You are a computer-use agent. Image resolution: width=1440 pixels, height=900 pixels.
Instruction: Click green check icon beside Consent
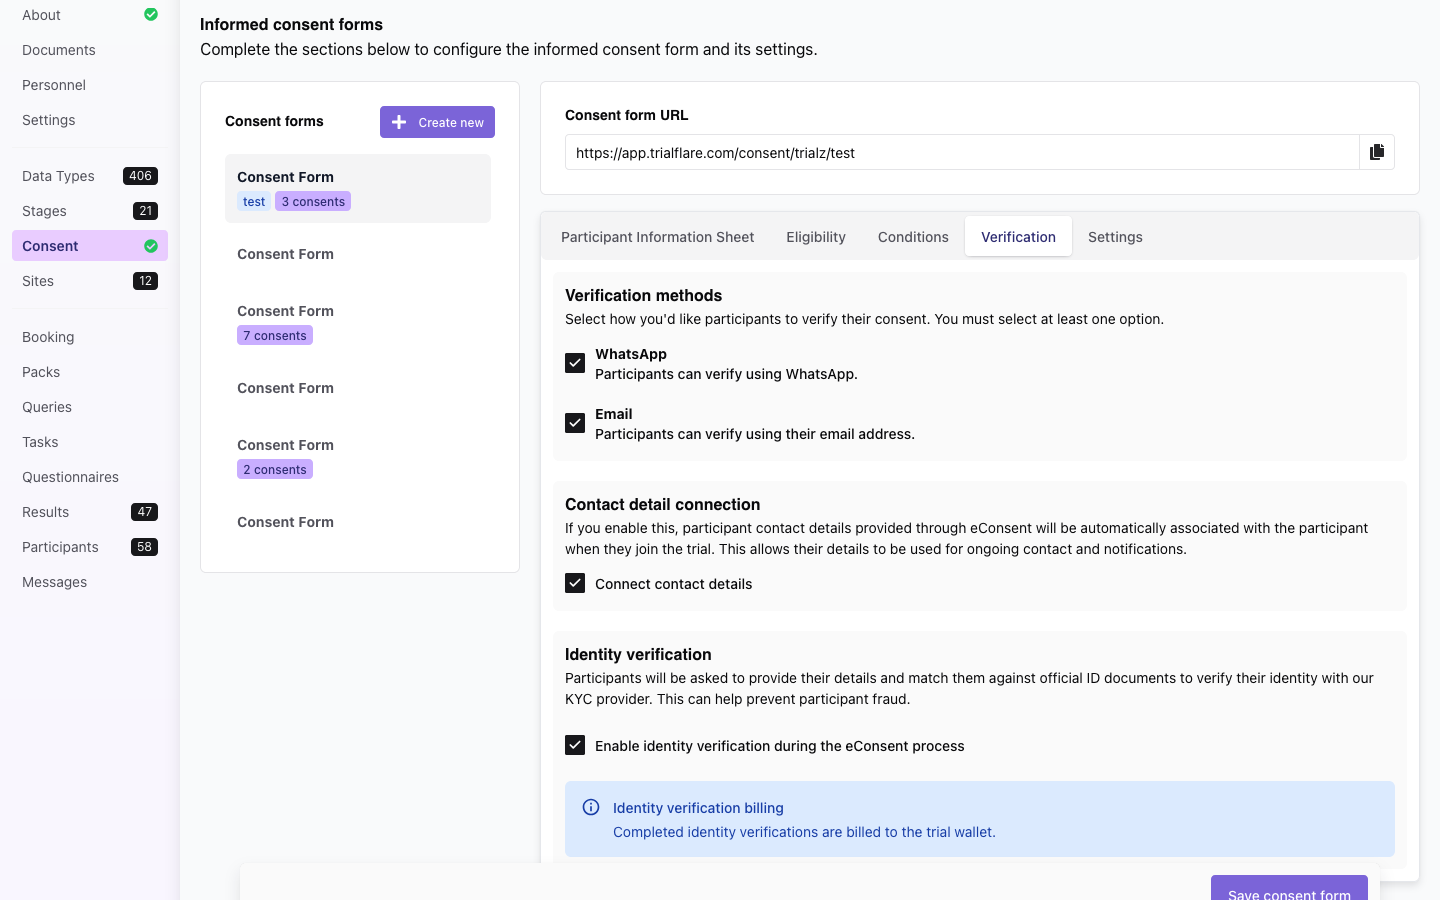[x=151, y=246]
